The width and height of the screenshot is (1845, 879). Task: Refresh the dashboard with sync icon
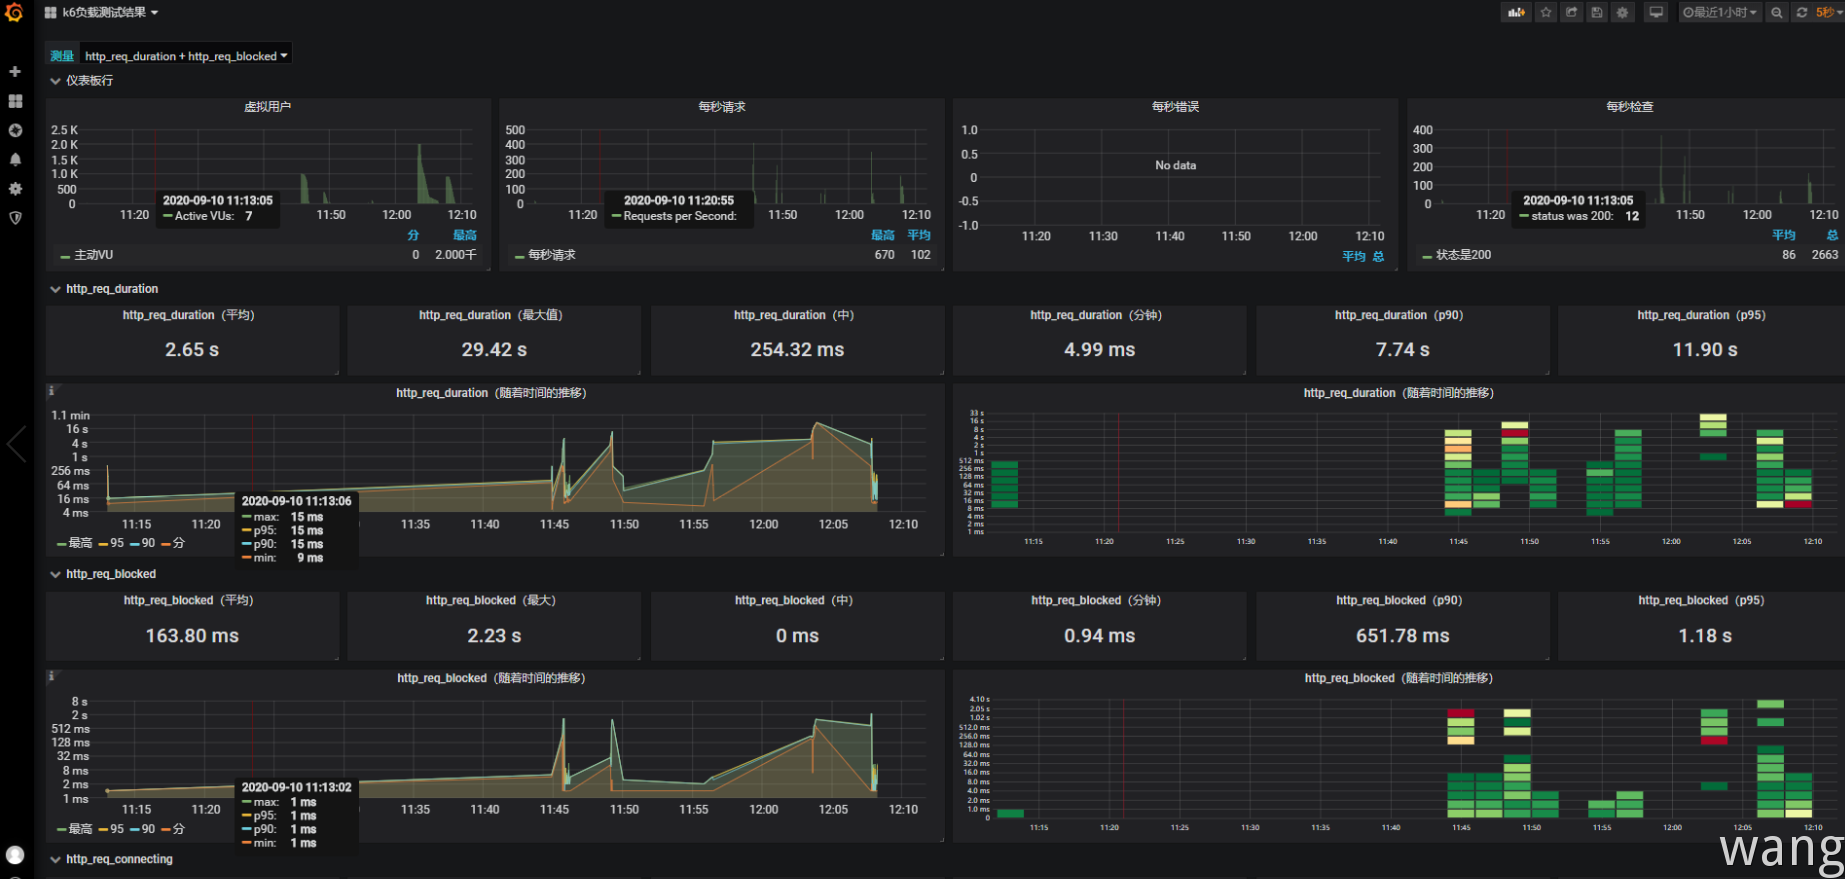click(x=1802, y=13)
